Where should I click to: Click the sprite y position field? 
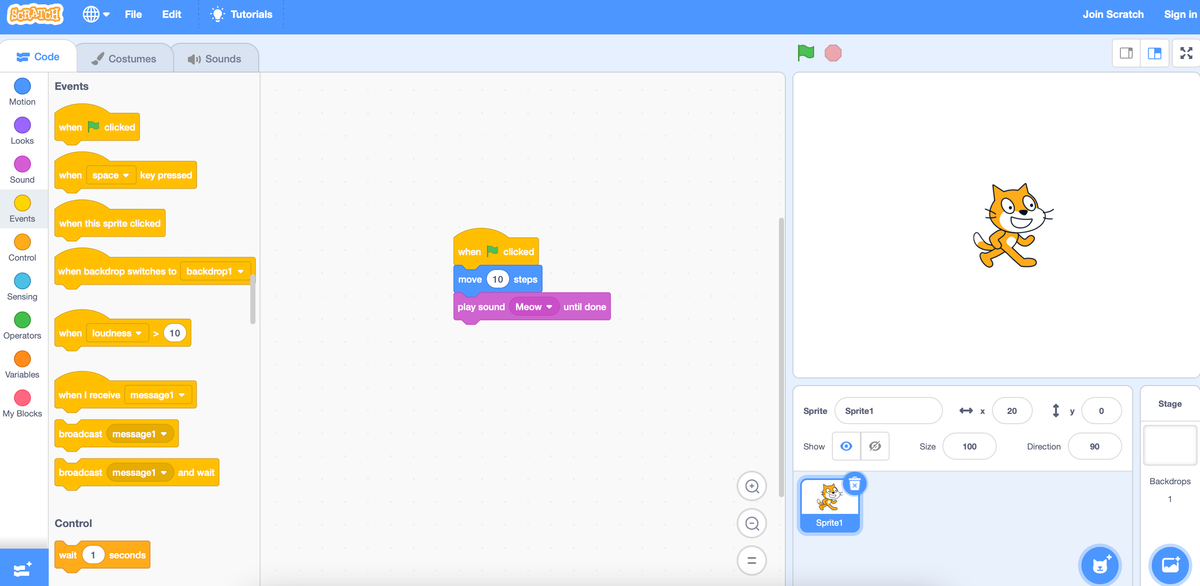pyautogui.click(x=1101, y=411)
